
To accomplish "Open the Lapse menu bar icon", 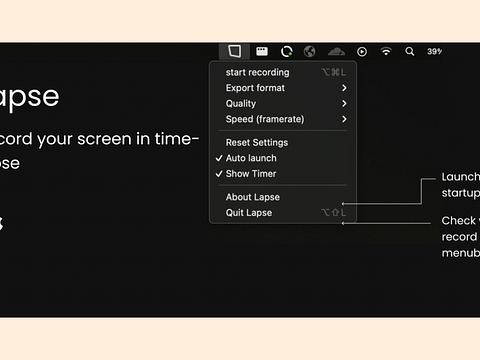I will [x=234, y=51].
